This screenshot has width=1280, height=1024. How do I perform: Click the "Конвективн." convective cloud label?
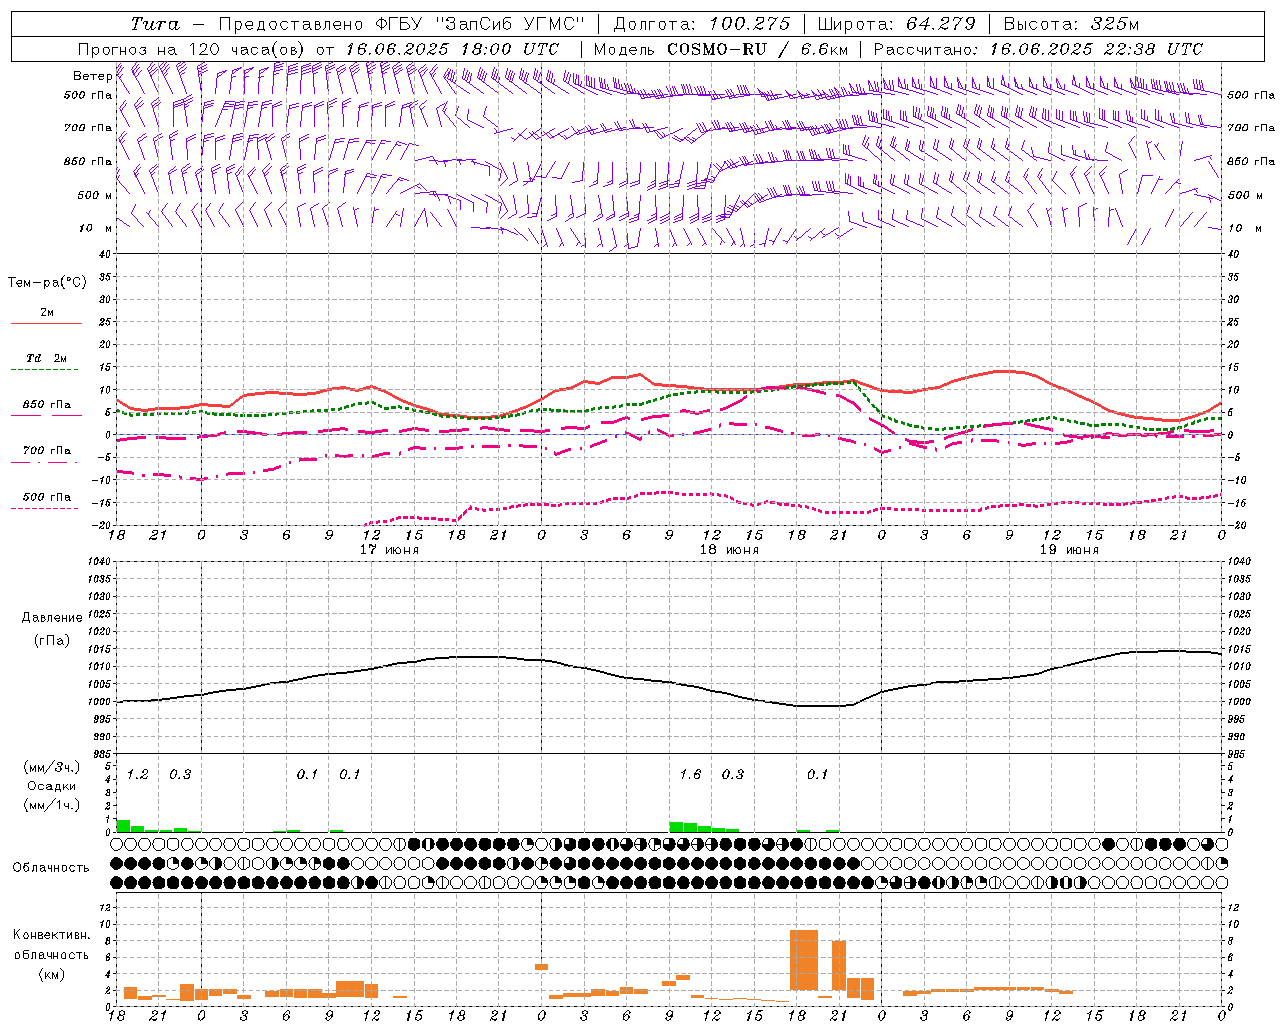[51, 935]
